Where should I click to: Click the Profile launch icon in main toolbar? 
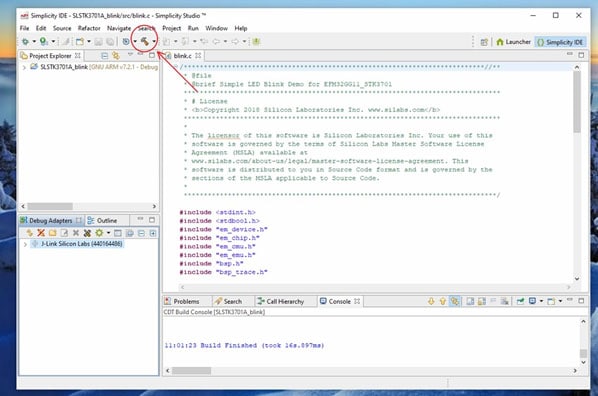(x=44, y=41)
